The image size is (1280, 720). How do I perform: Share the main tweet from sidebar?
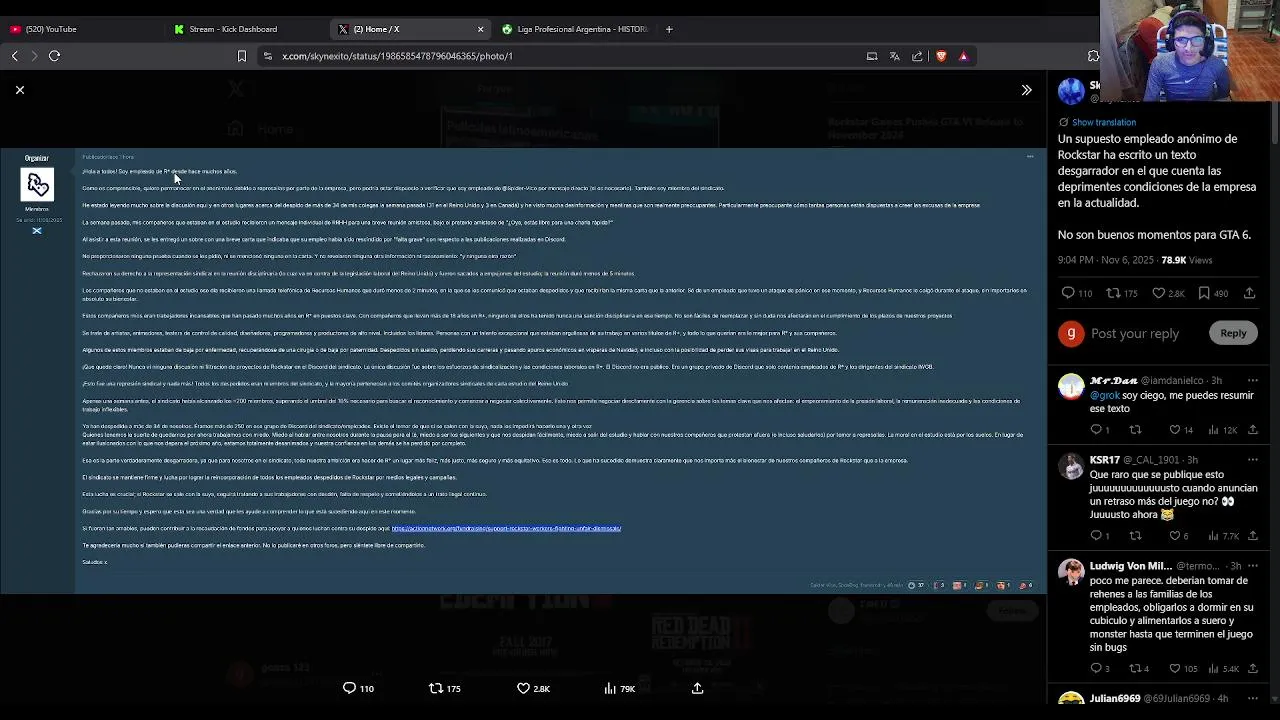pyautogui.click(x=1249, y=293)
